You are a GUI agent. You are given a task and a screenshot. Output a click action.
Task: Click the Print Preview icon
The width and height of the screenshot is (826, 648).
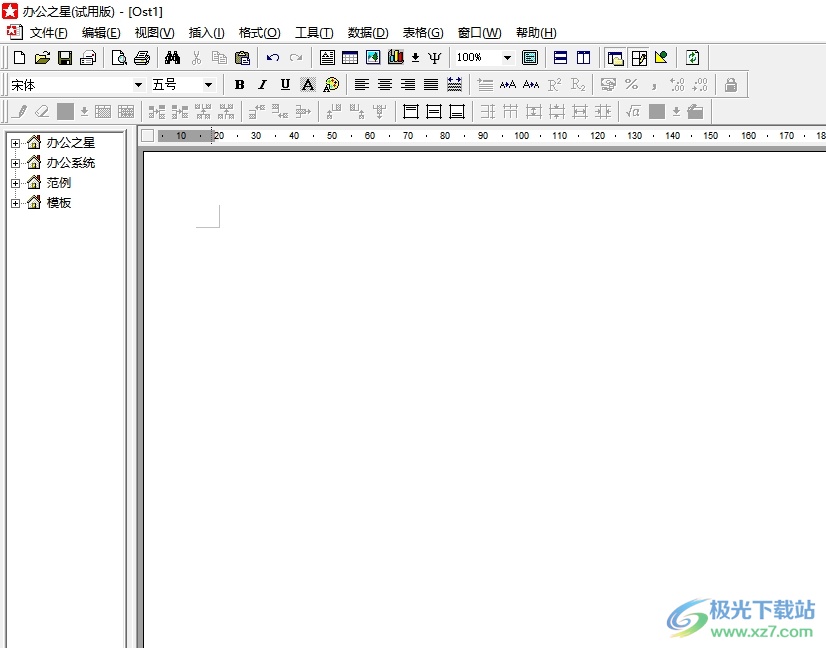[x=119, y=58]
